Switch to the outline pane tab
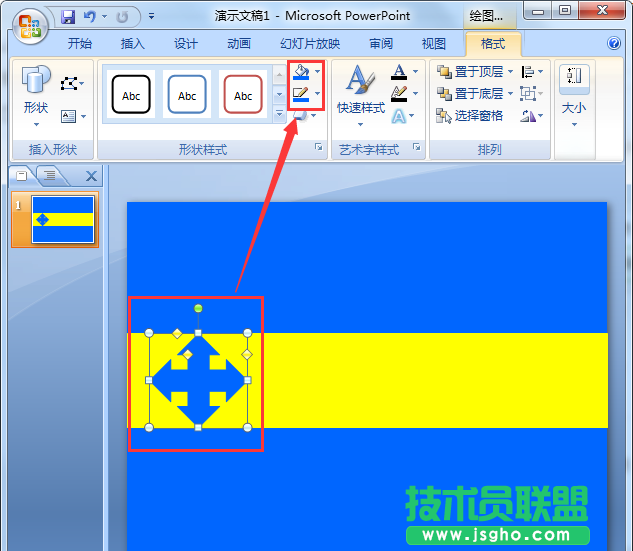Screen dimensions: 633x551 49,177
